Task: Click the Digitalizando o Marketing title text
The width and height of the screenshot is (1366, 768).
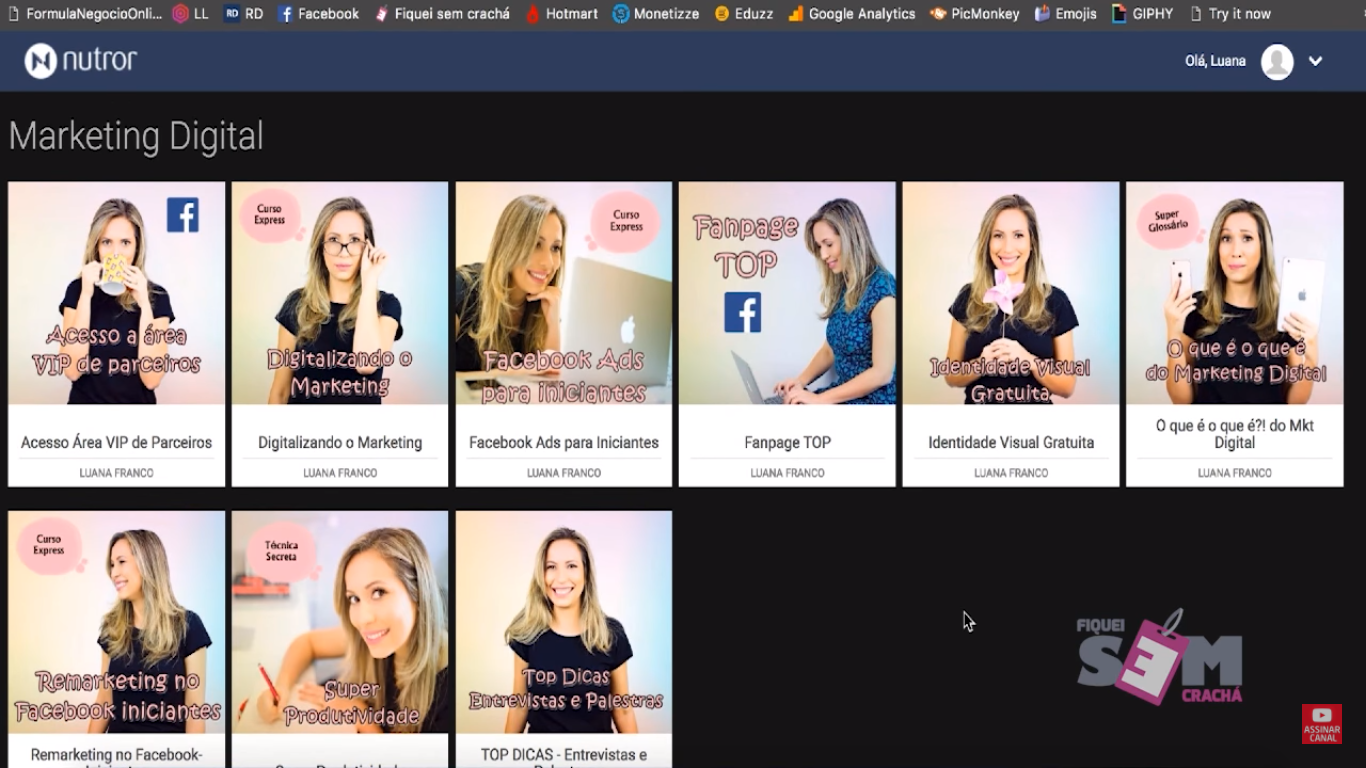Action: click(340, 442)
